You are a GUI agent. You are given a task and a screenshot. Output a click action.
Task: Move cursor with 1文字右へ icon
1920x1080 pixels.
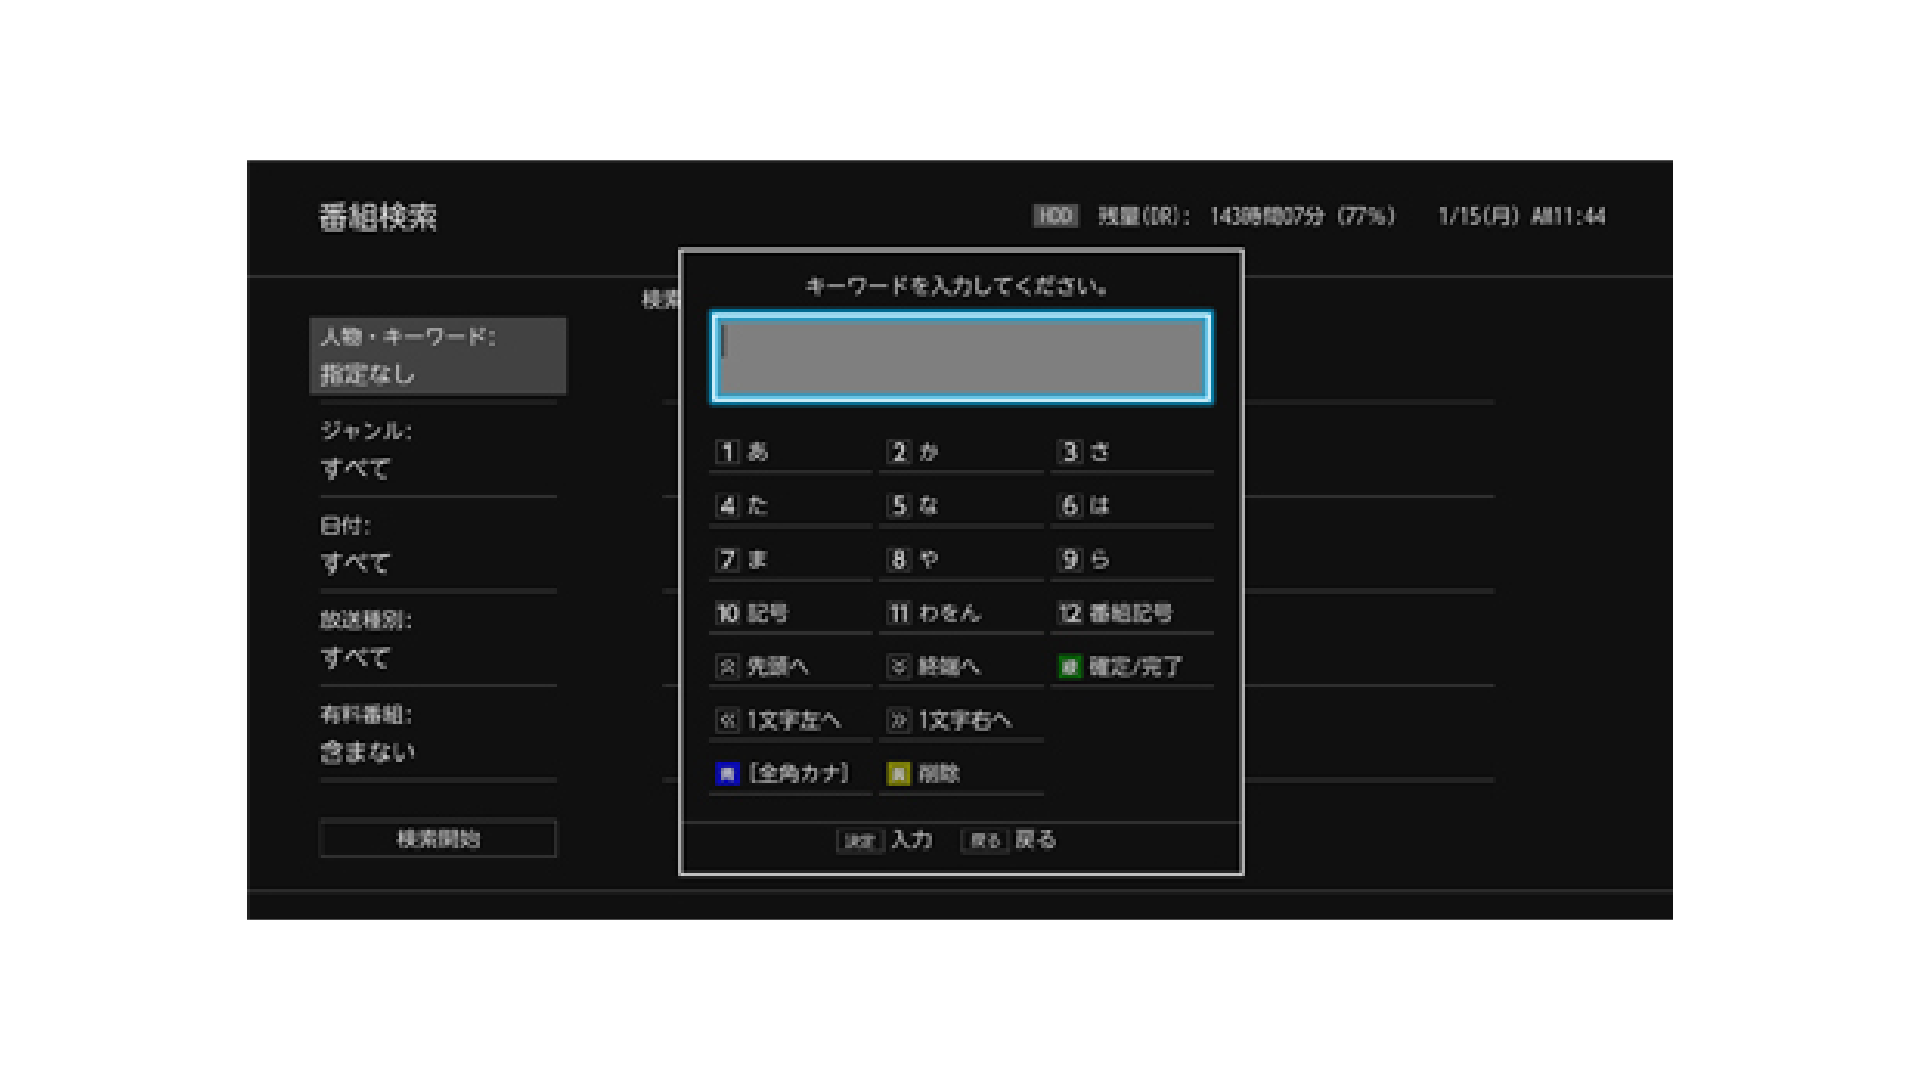(x=899, y=720)
